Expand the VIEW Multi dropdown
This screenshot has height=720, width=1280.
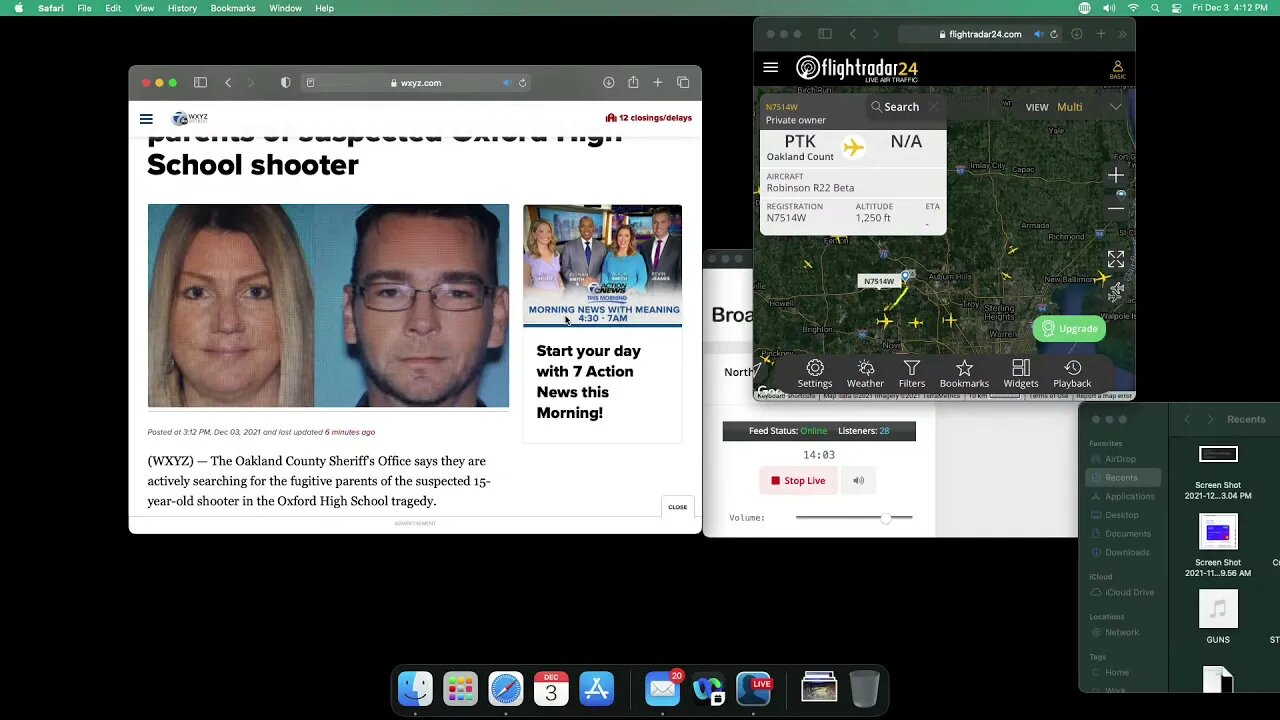click(x=1075, y=107)
